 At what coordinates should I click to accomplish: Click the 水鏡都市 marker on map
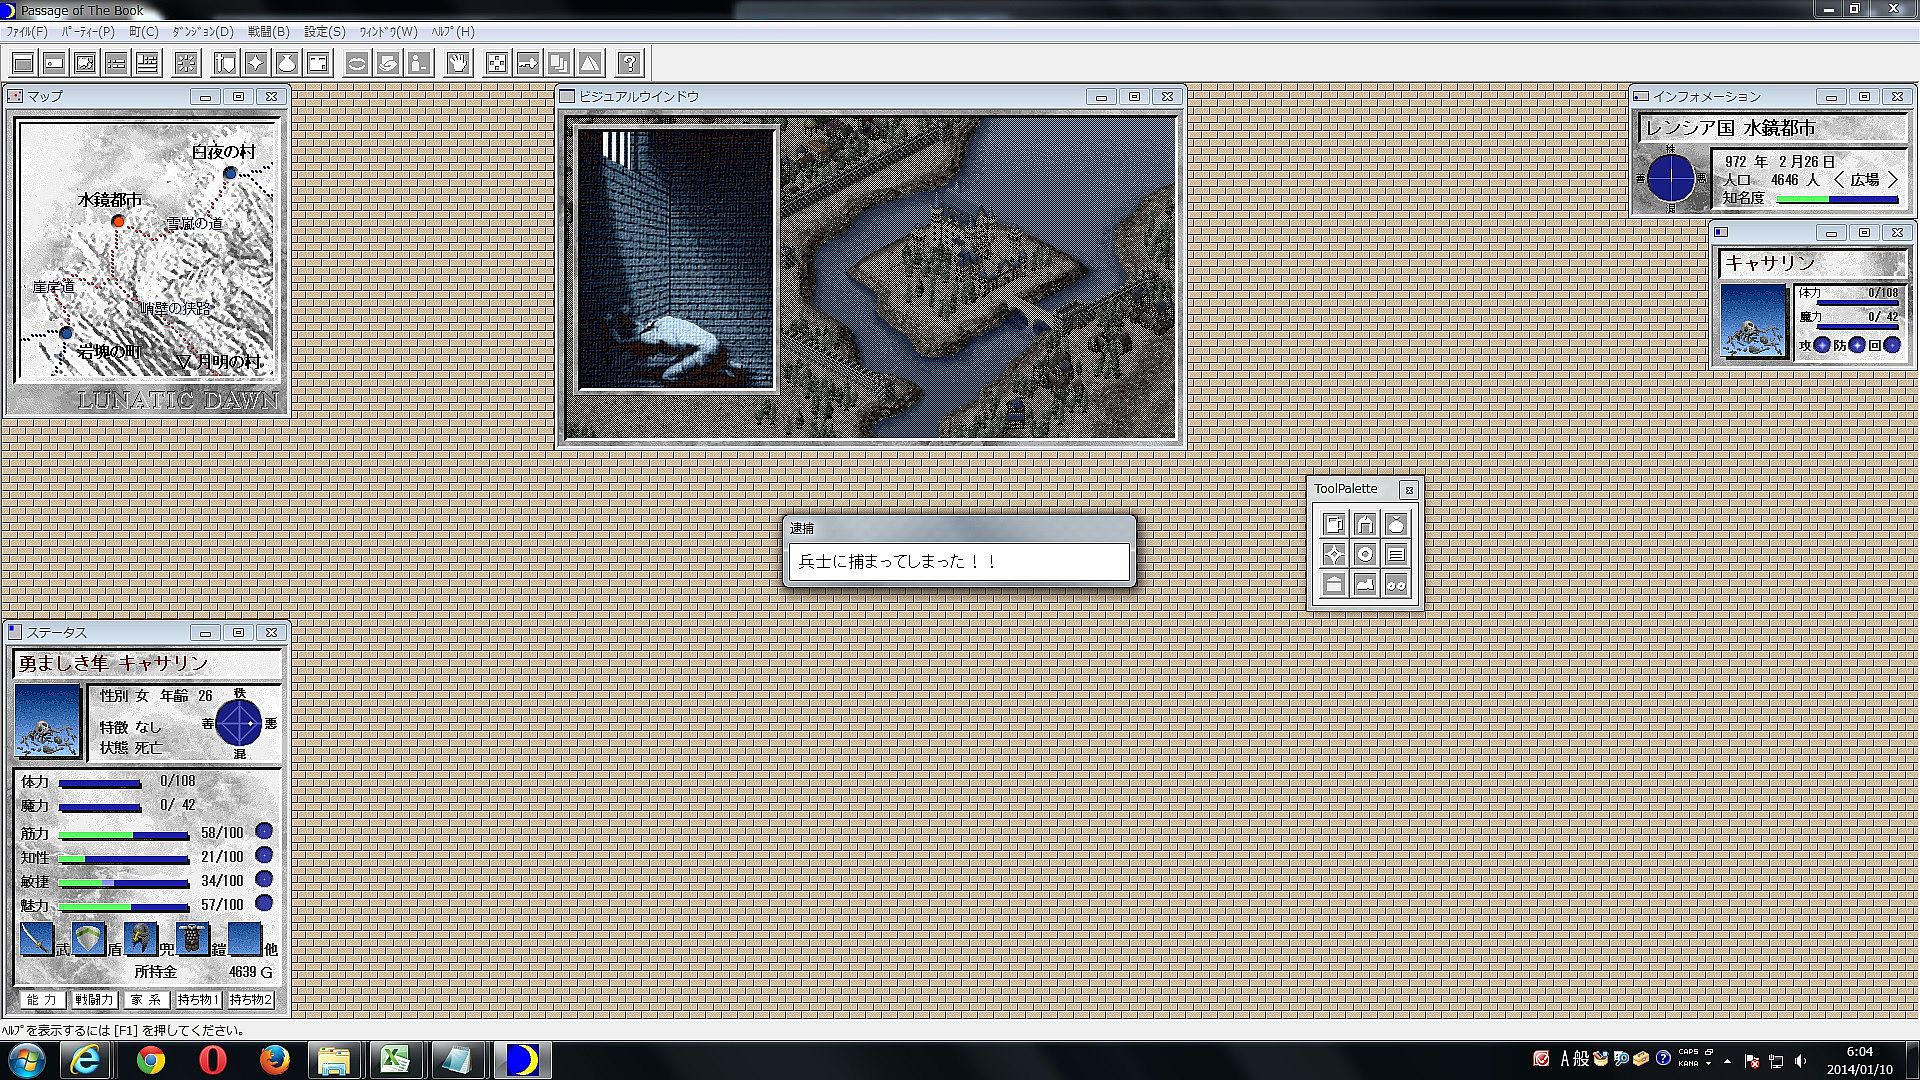118,221
